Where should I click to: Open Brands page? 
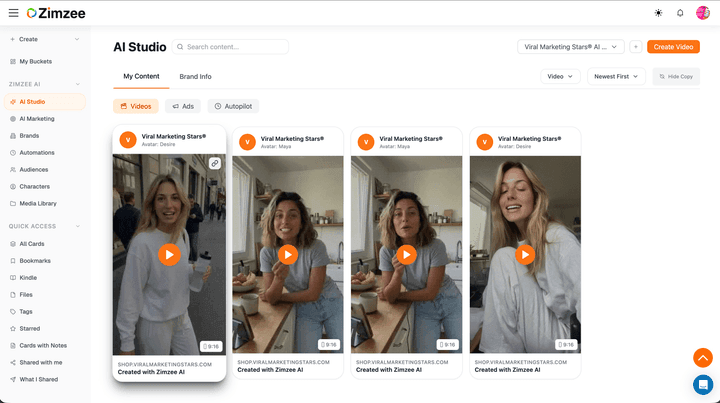pyautogui.click(x=45, y=136)
